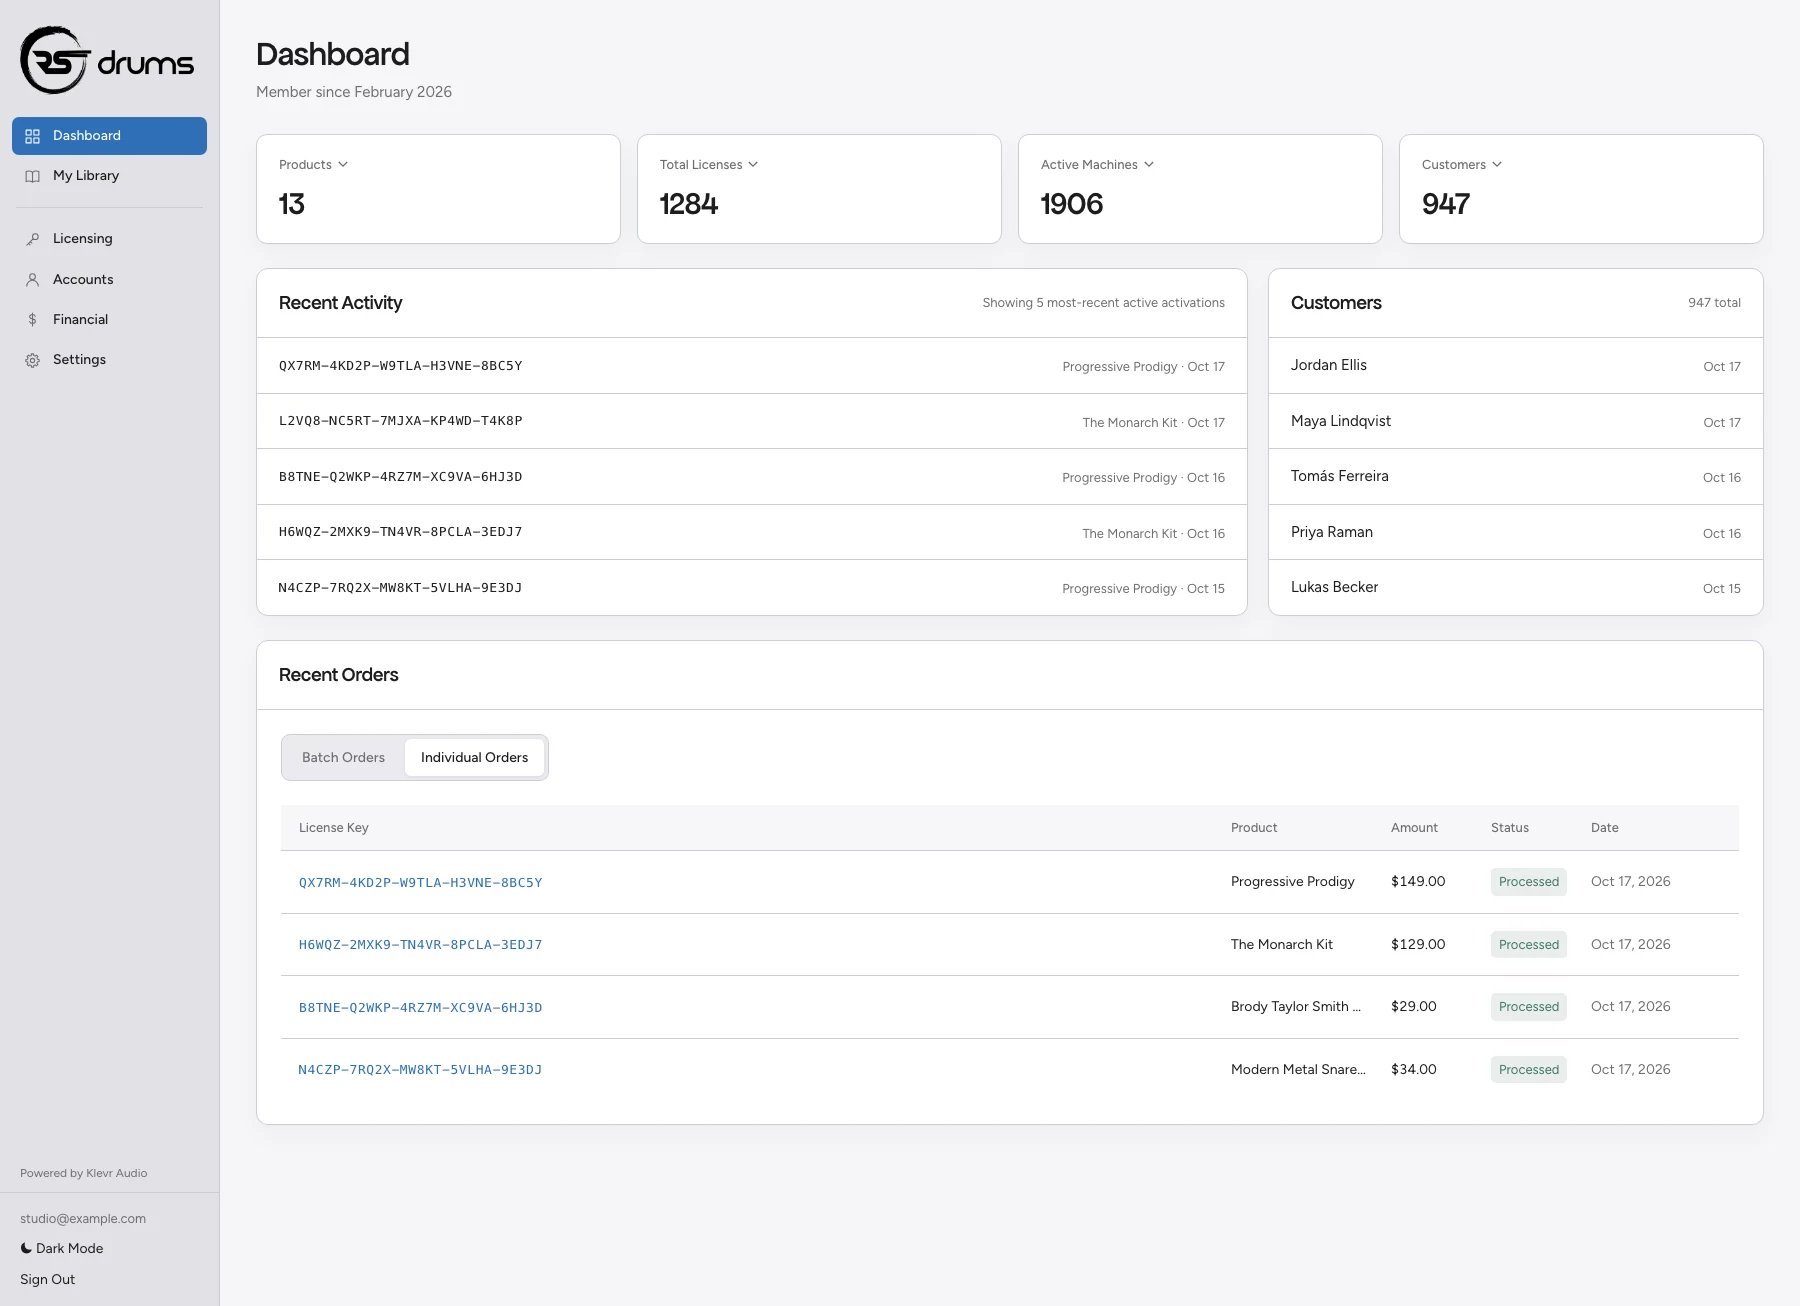Click the Licensing key icon
1800x1306 pixels.
[x=32, y=239]
